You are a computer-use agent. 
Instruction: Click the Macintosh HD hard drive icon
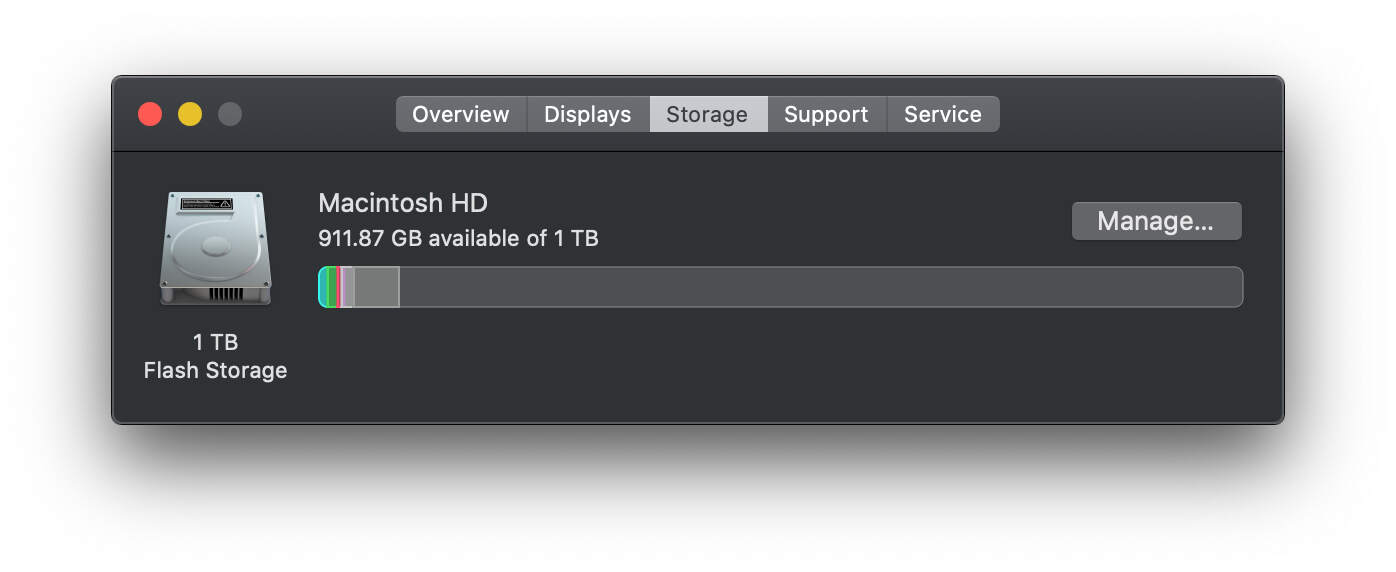[215, 248]
